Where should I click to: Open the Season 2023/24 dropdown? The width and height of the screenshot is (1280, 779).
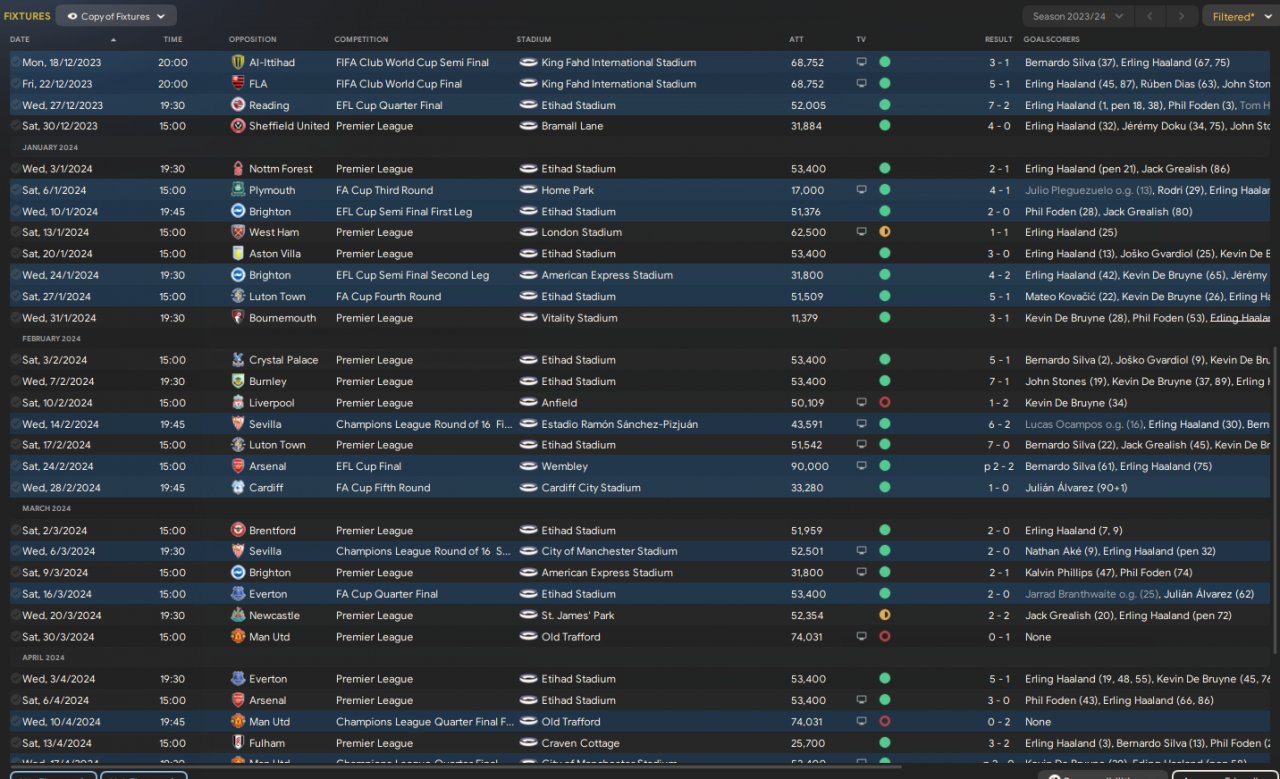tap(1078, 16)
